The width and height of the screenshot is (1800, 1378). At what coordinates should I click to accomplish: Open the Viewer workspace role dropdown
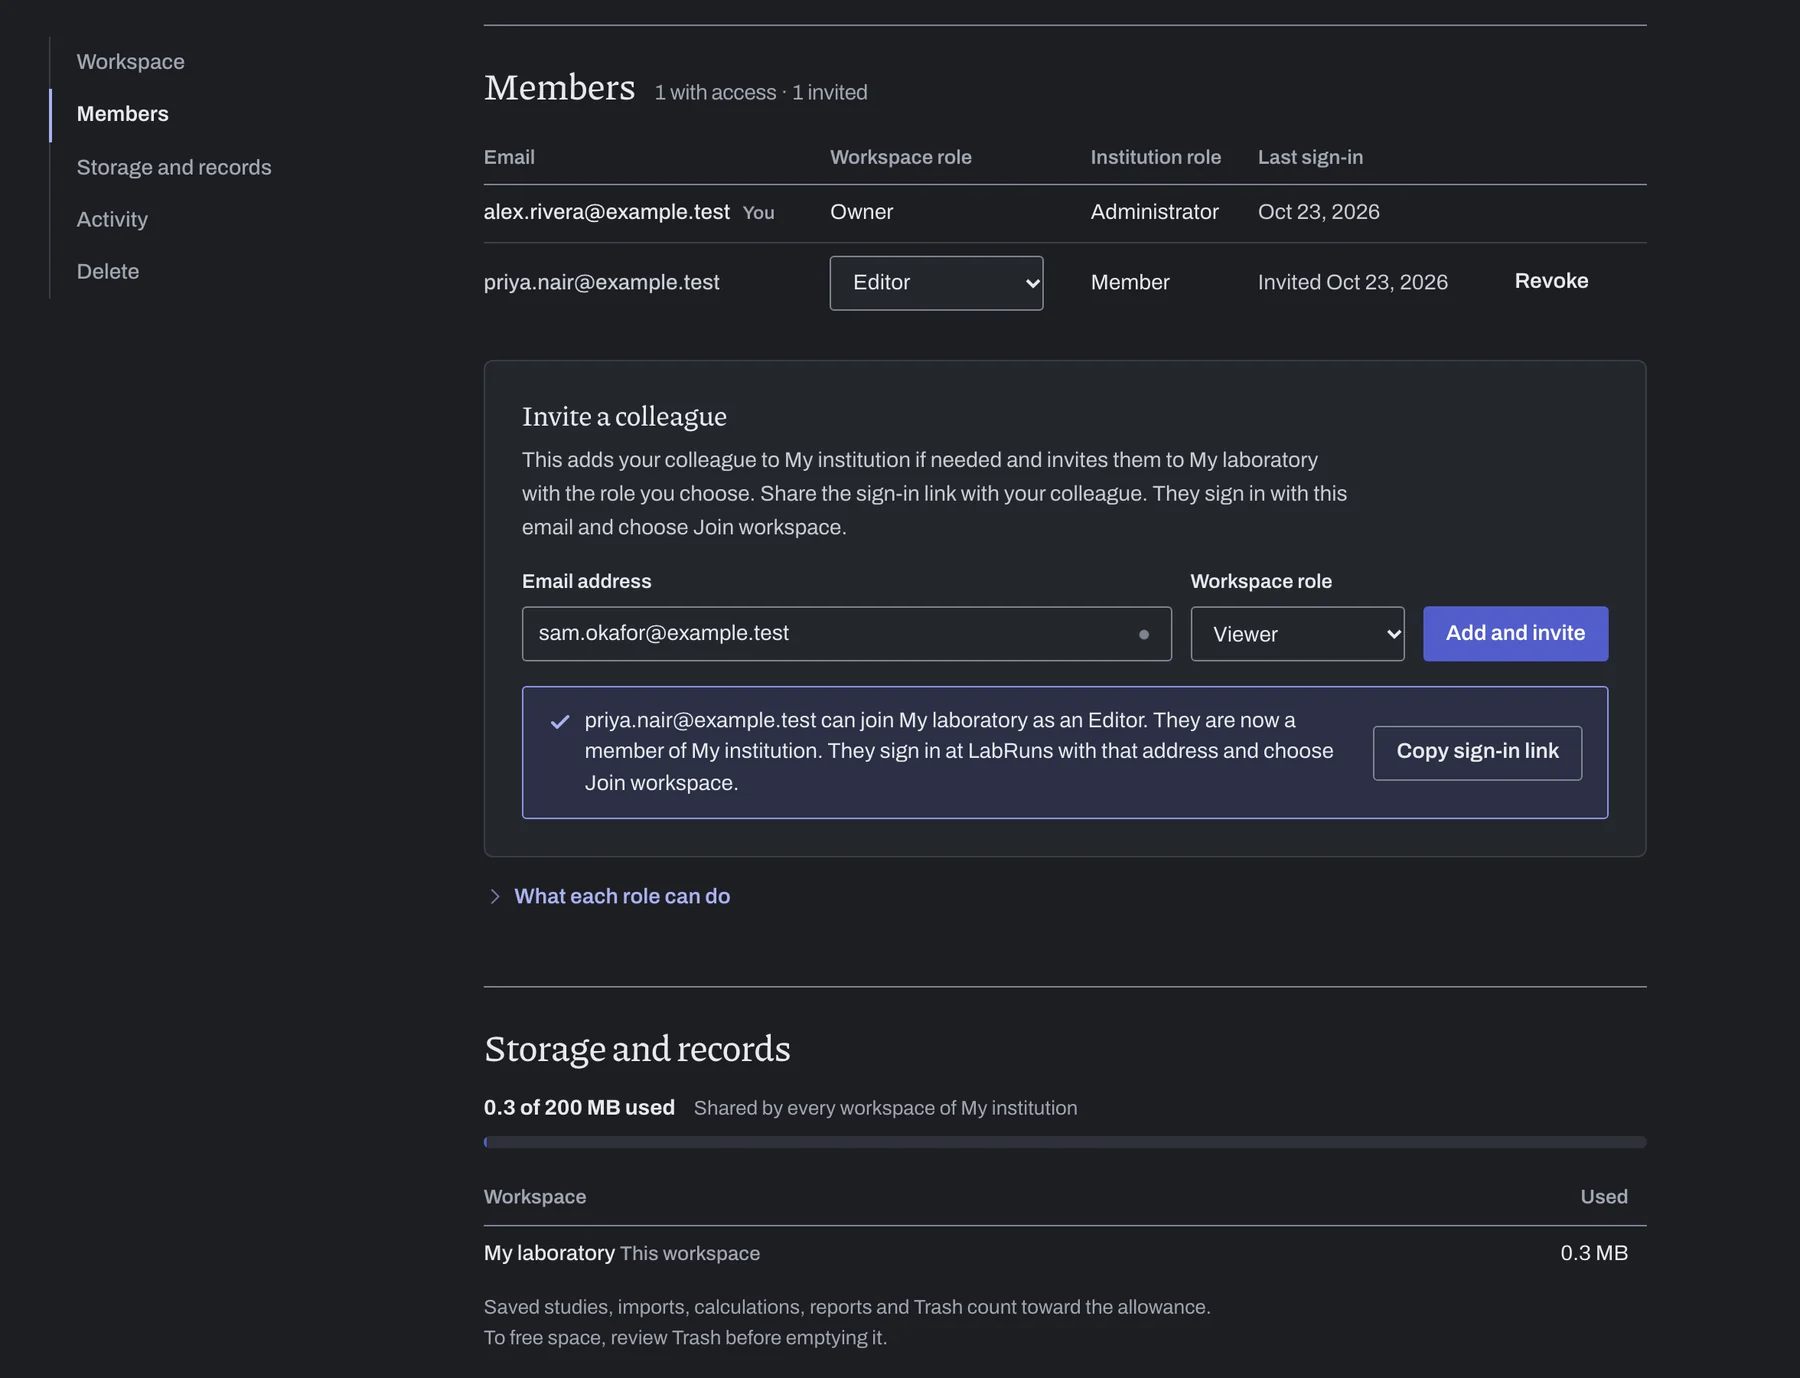point(1297,634)
